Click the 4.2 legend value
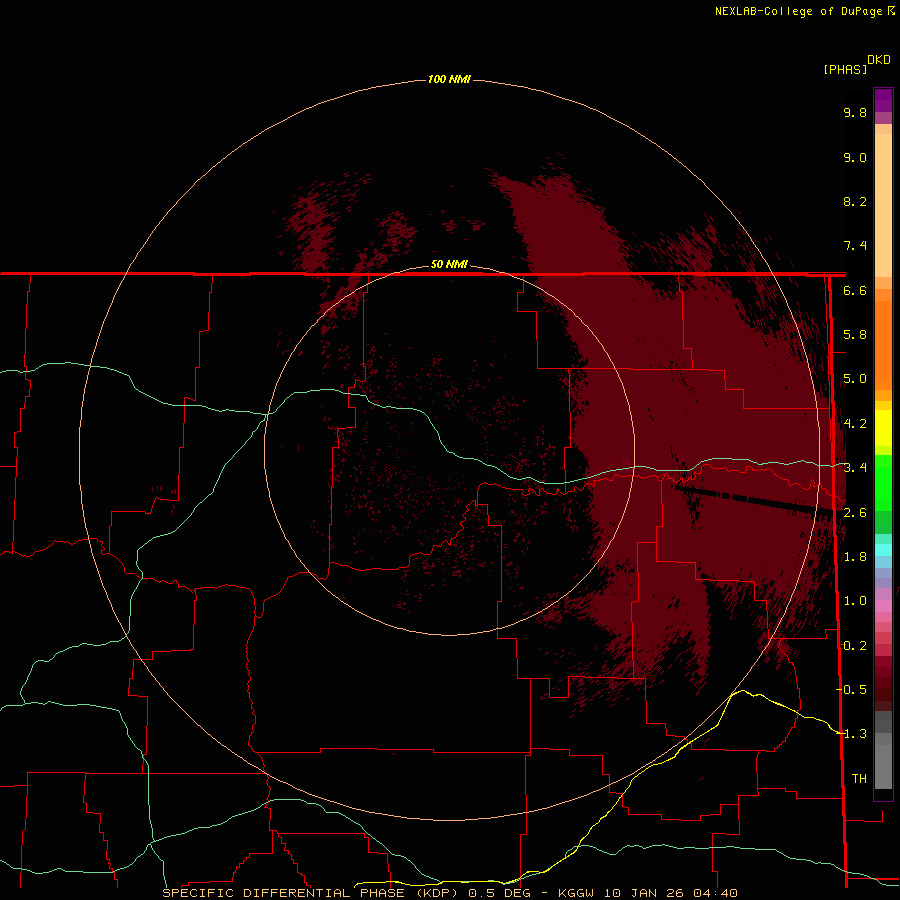Image resolution: width=900 pixels, height=900 pixels. pos(855,424)
